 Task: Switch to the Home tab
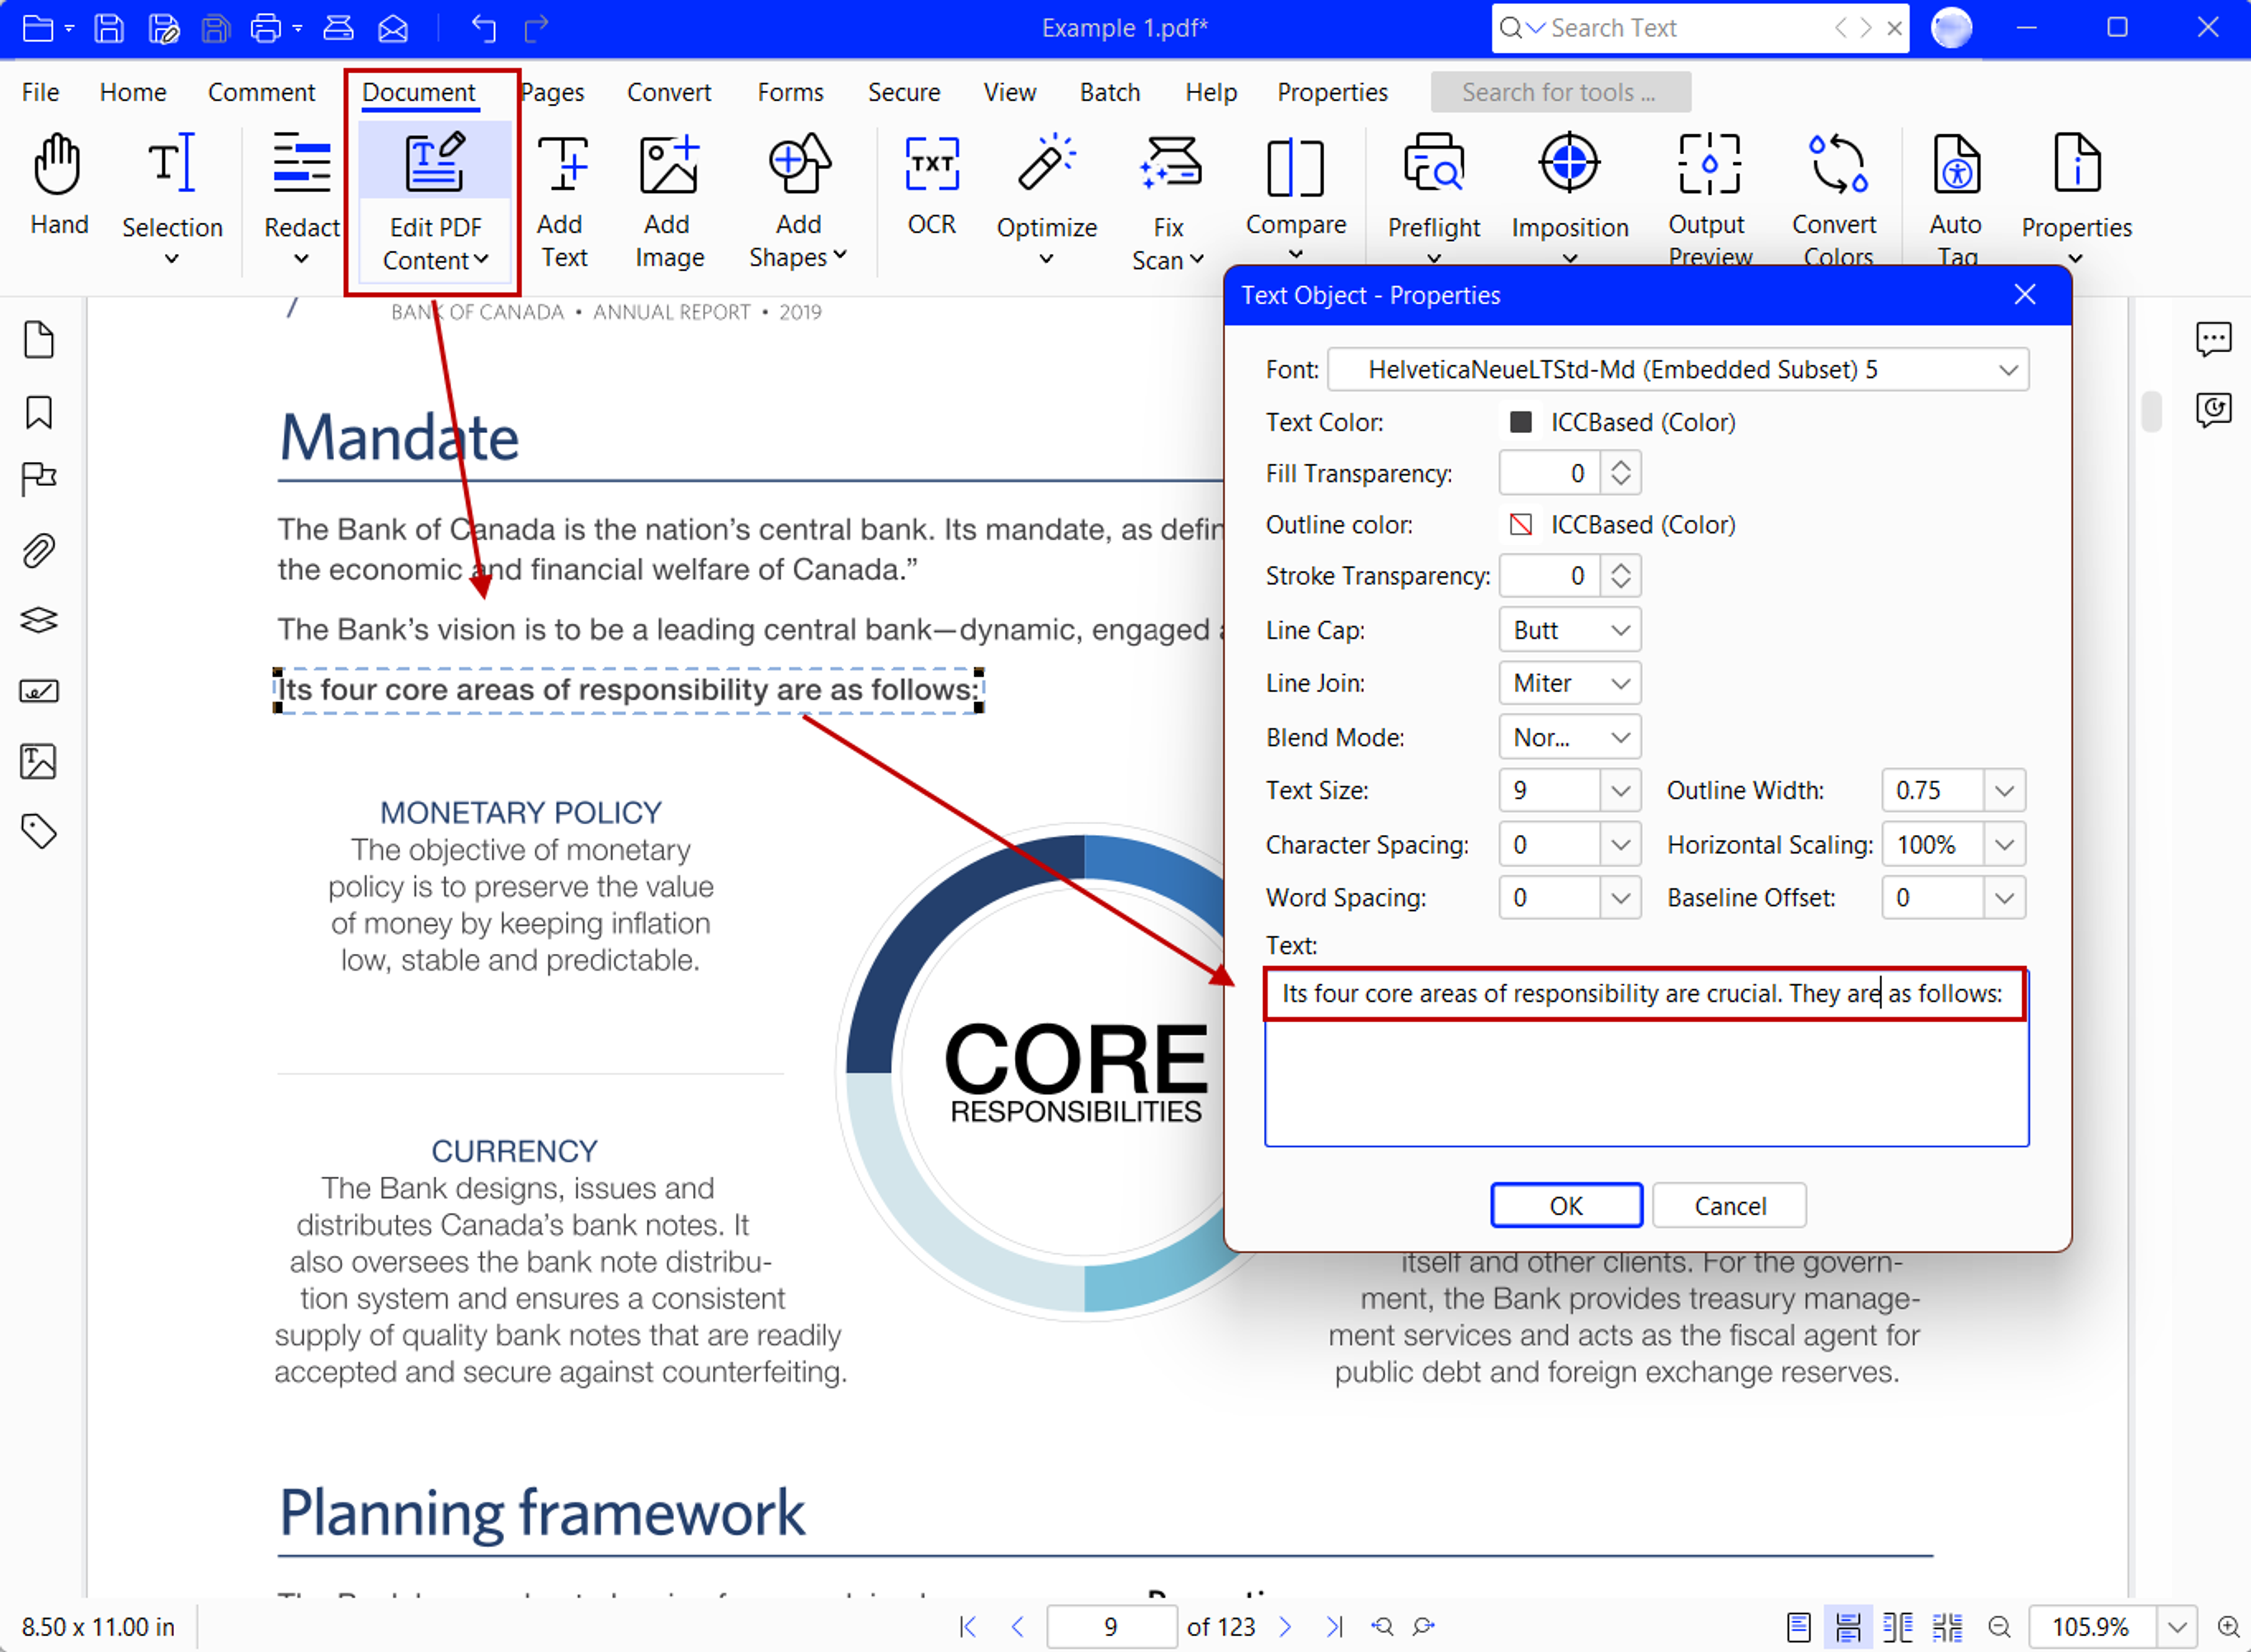click(x=133, y=92)
